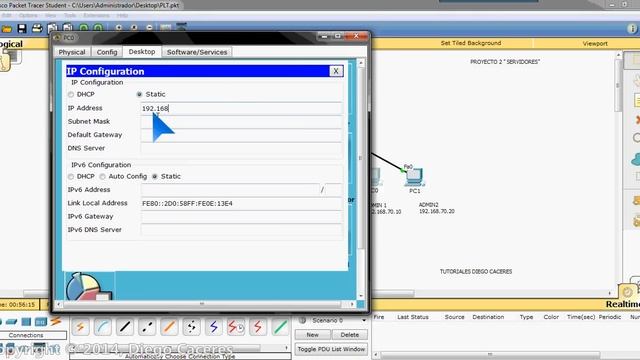
Task: Select the Phone dotted cable icon
Action: [191, 327]
